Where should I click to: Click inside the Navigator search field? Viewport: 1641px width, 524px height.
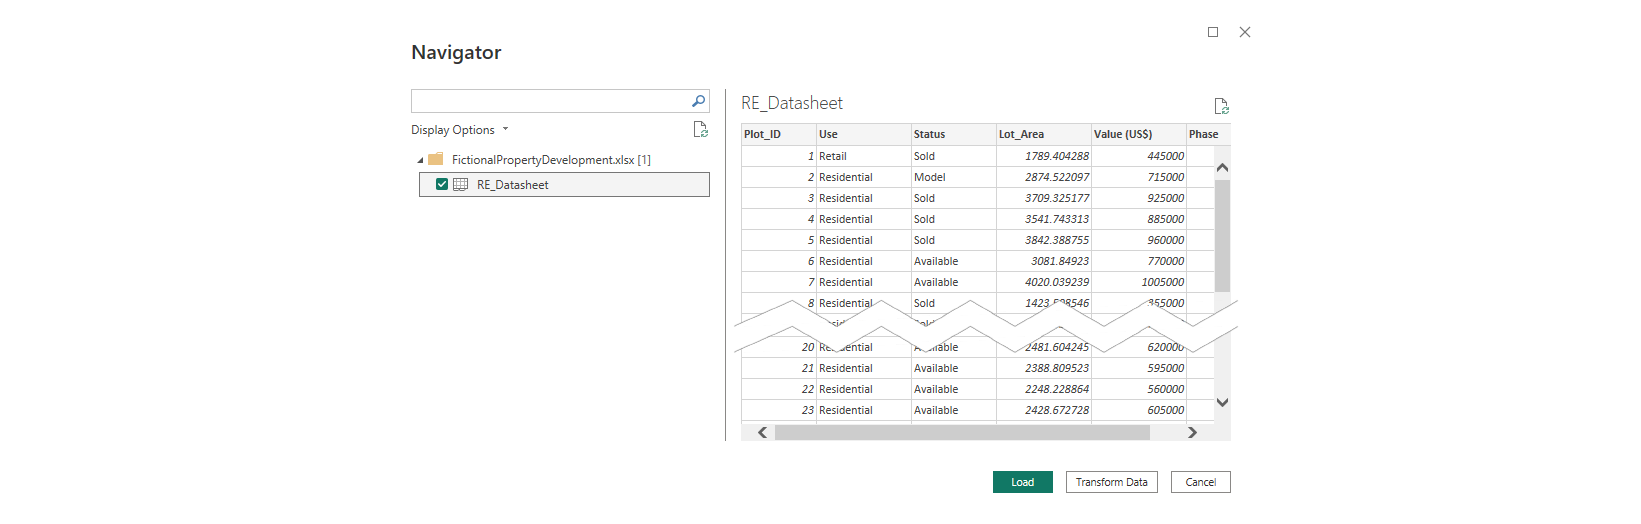coord(550,101)
